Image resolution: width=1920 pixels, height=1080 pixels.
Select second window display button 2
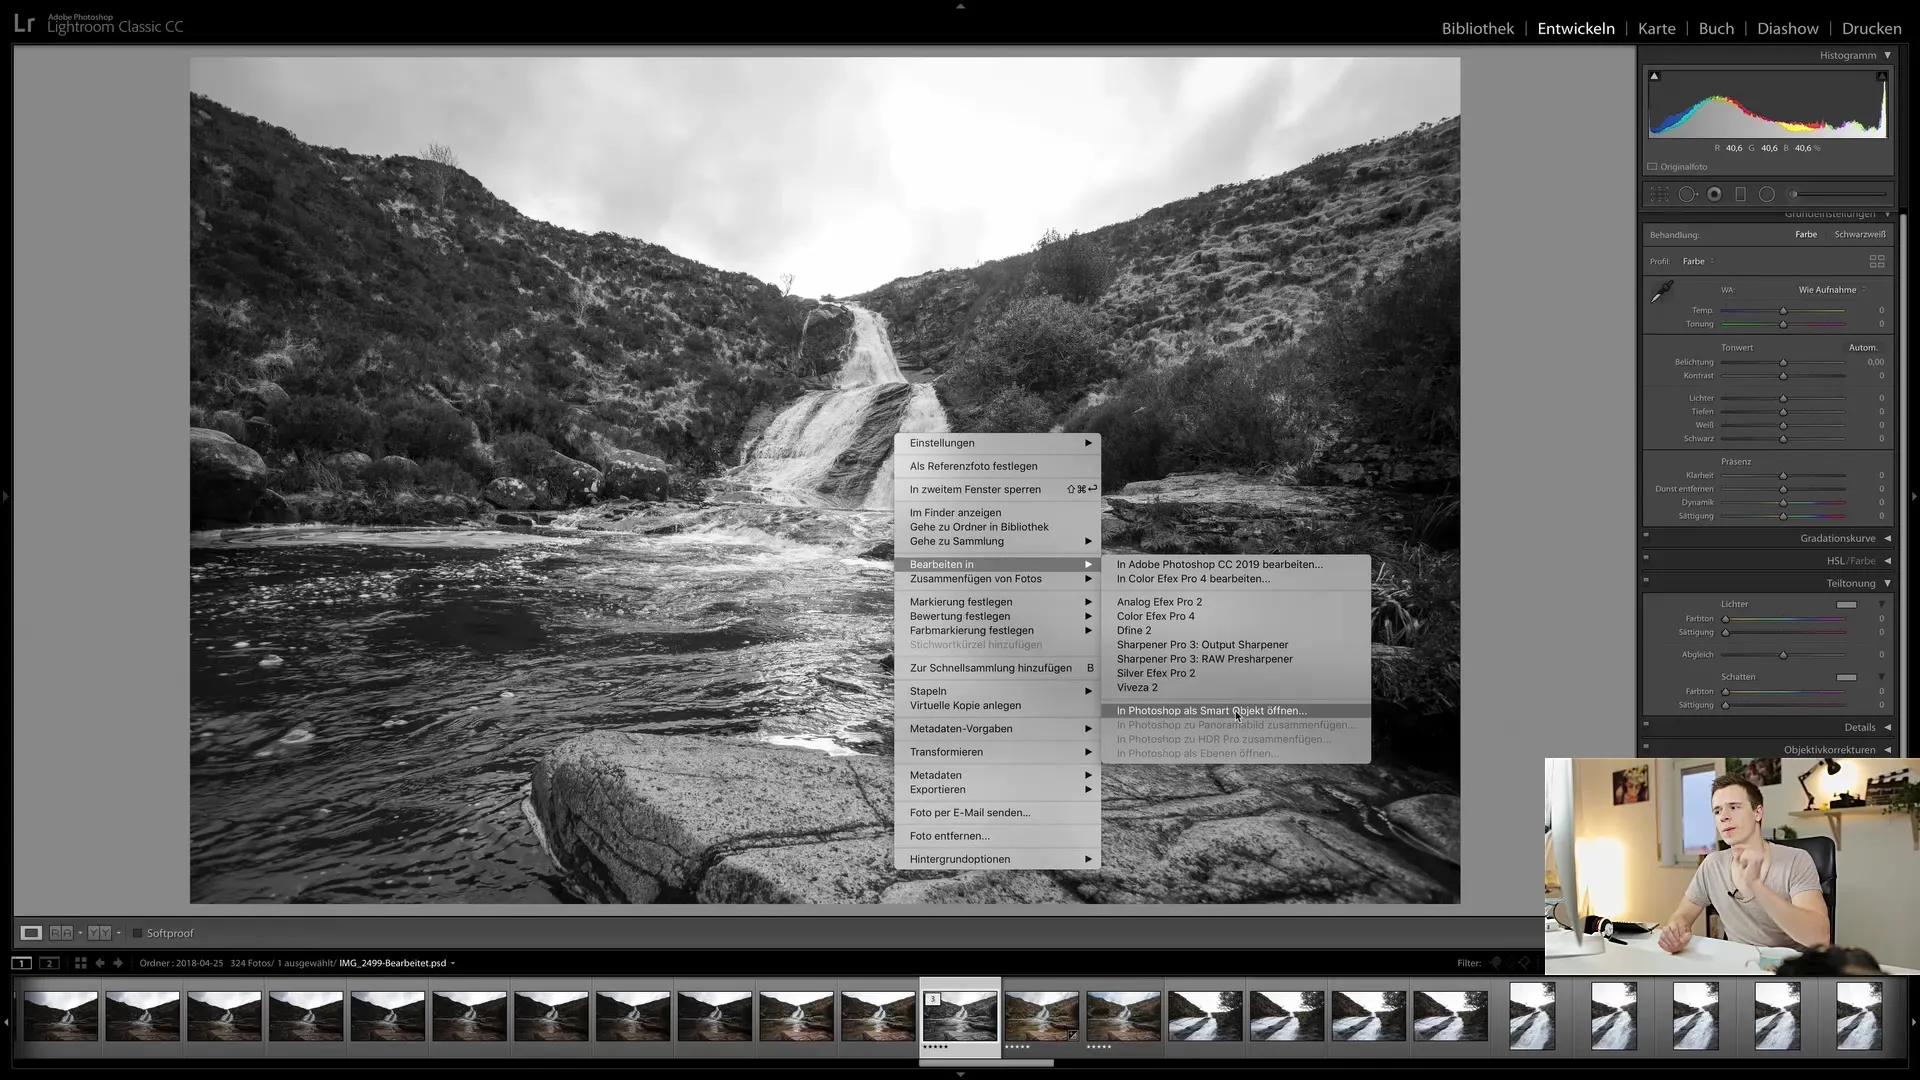click(49, 963)
